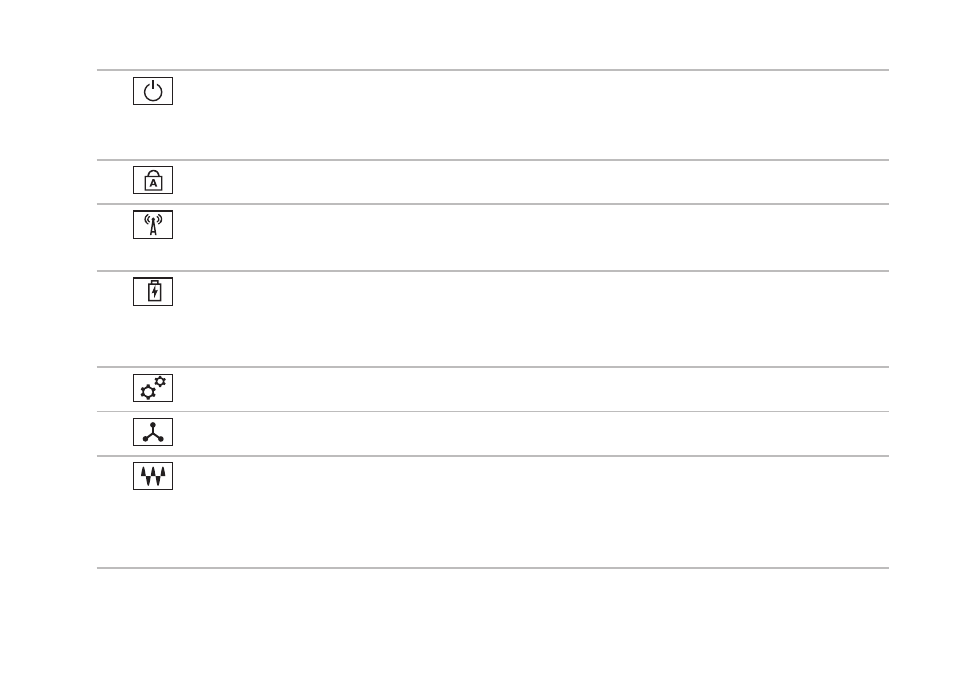953x676 pixels.
Task: Click the three-node network hub icon
Action: [153, 432]
